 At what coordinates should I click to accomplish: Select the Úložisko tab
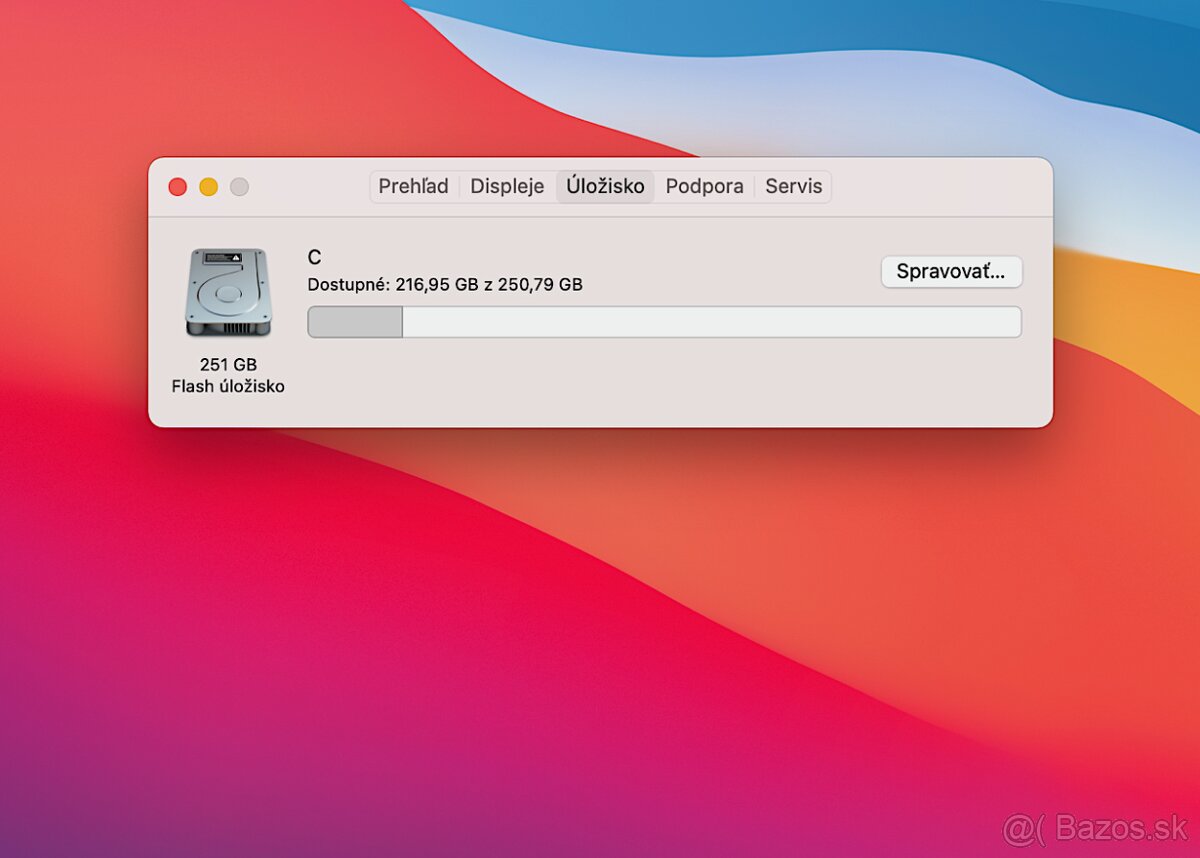click(605, 187)
